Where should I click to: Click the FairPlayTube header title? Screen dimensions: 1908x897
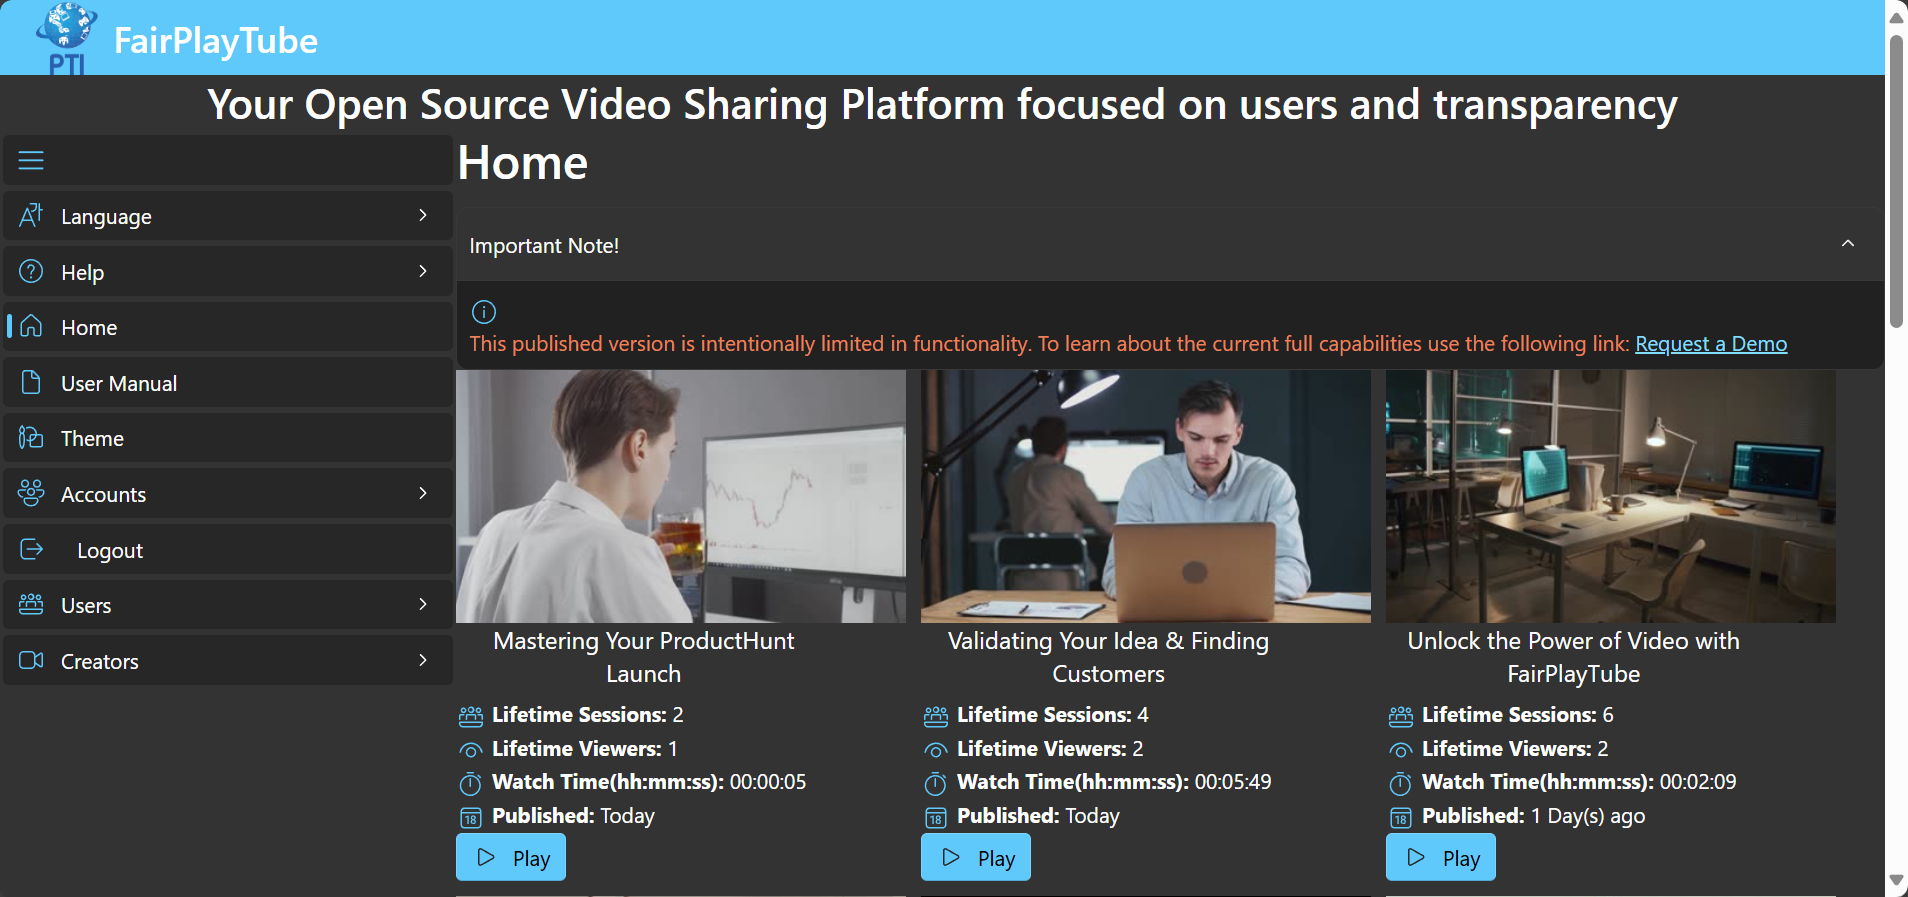[216, 41]
